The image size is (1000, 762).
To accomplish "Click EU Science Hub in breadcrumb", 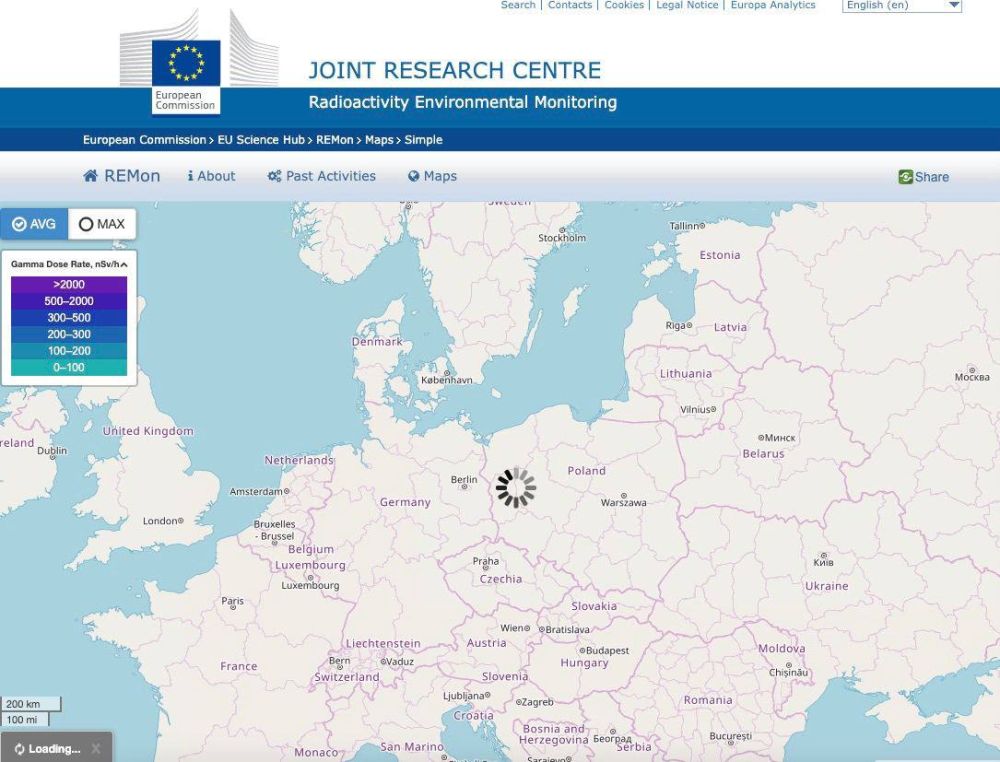I will pos(261,140).
